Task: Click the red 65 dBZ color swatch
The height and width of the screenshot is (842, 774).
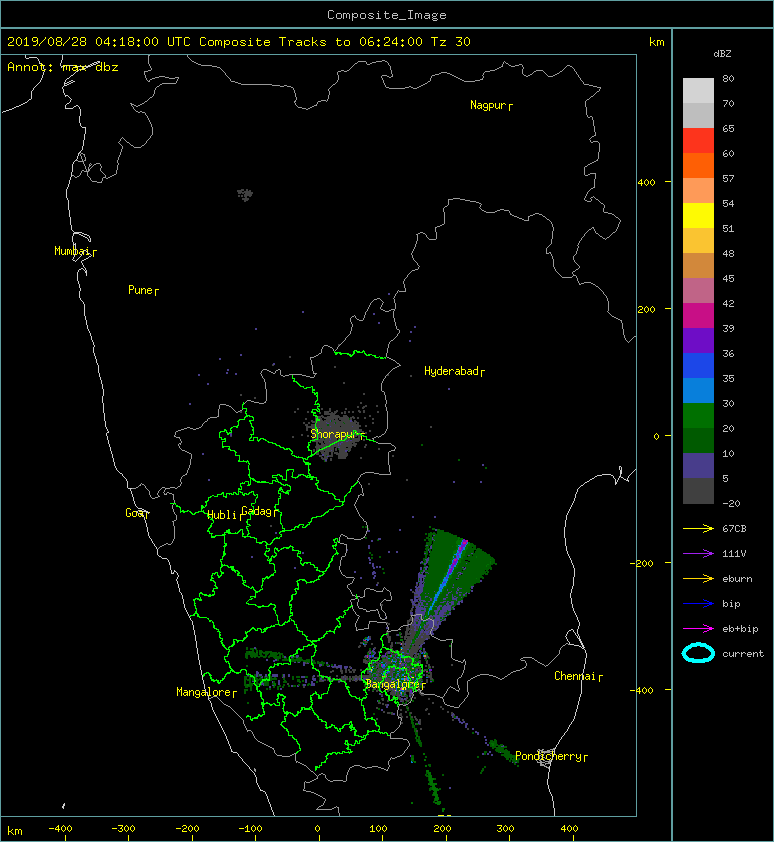Action: coord(698,141)
